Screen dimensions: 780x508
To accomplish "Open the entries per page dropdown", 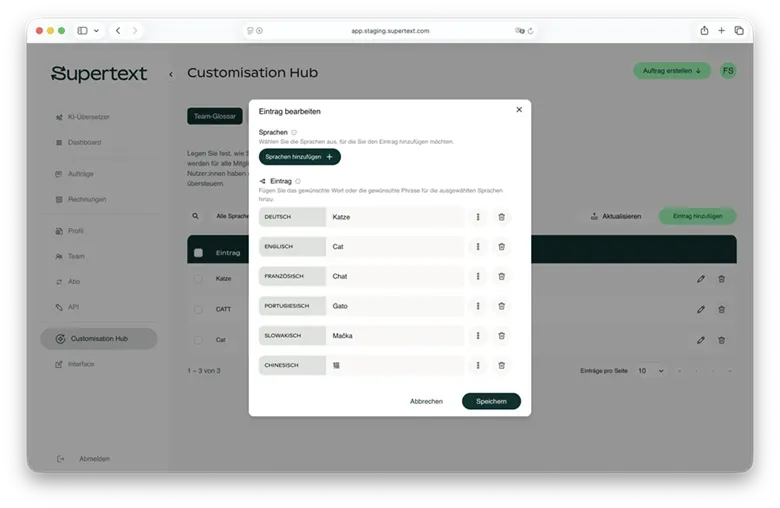I will pyautogui.click(x=649, y=371).
